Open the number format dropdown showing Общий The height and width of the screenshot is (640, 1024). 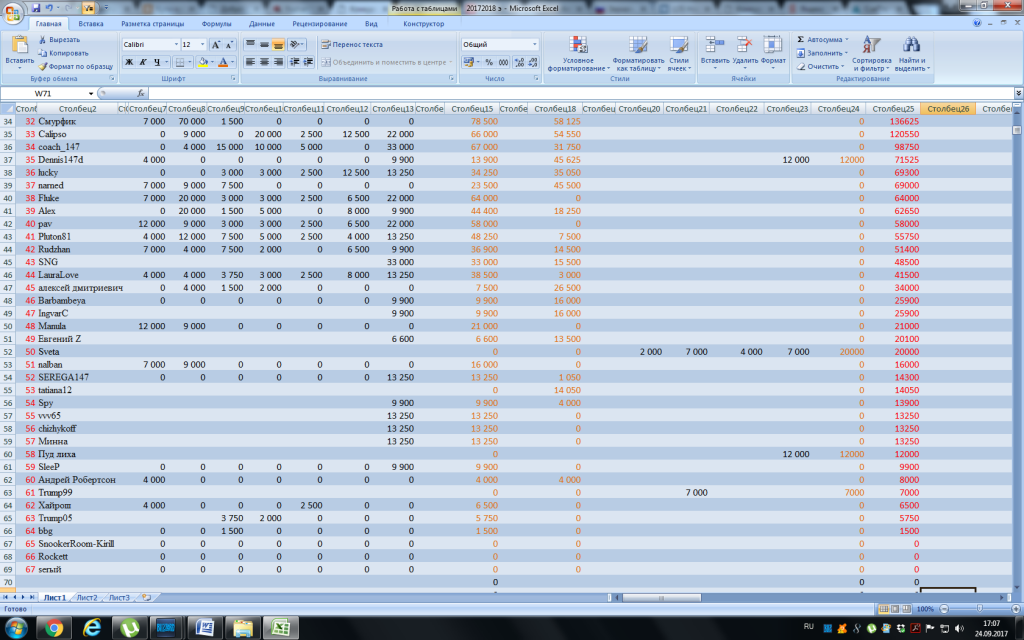click(534, 45)
